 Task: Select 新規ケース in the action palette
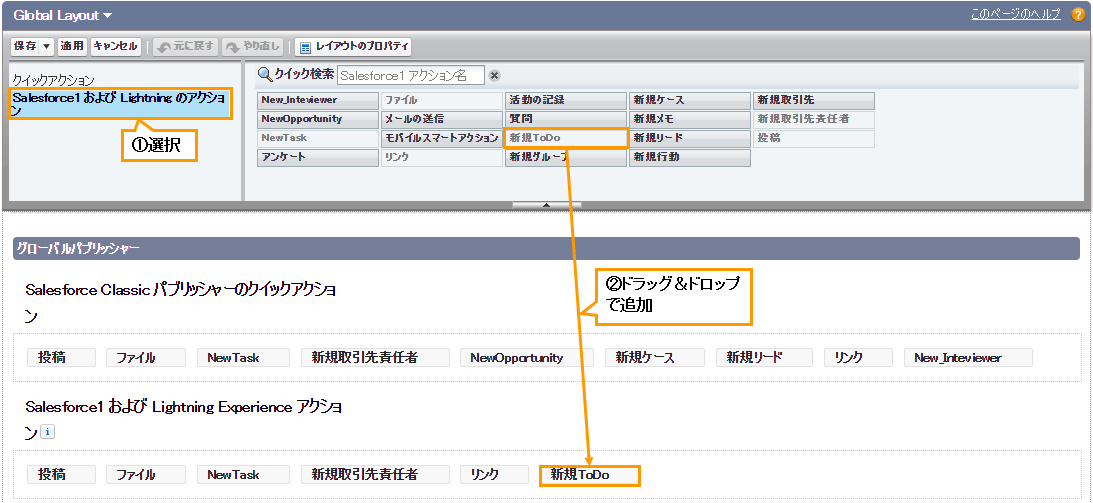point(689,100)
